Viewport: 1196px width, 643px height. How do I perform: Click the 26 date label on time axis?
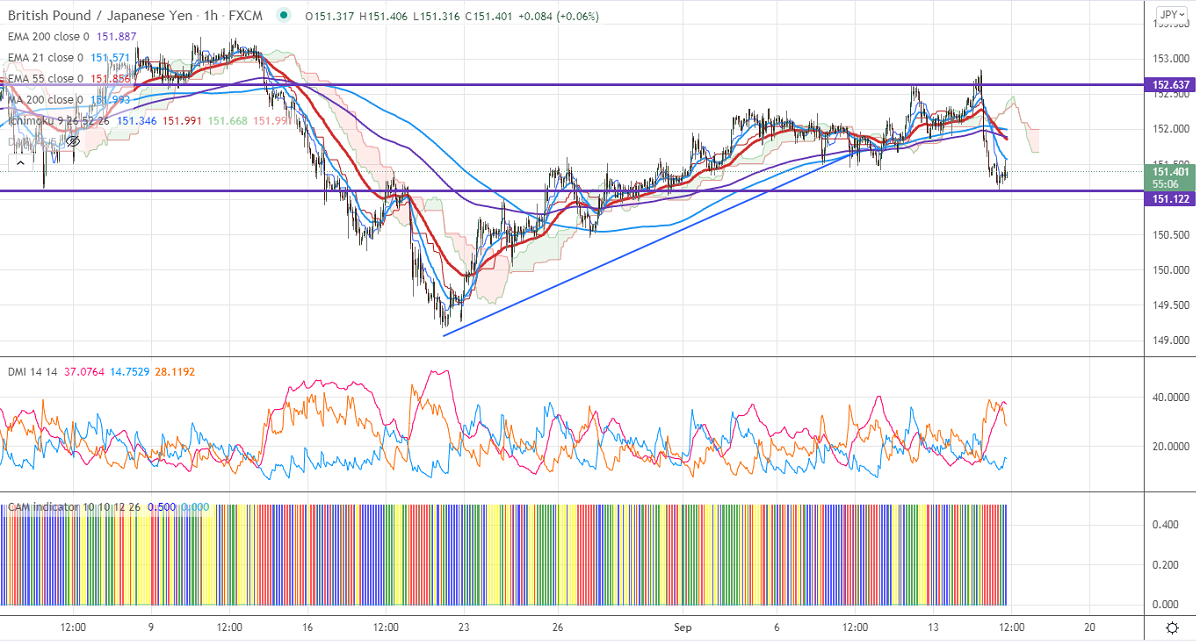(558, 628)
